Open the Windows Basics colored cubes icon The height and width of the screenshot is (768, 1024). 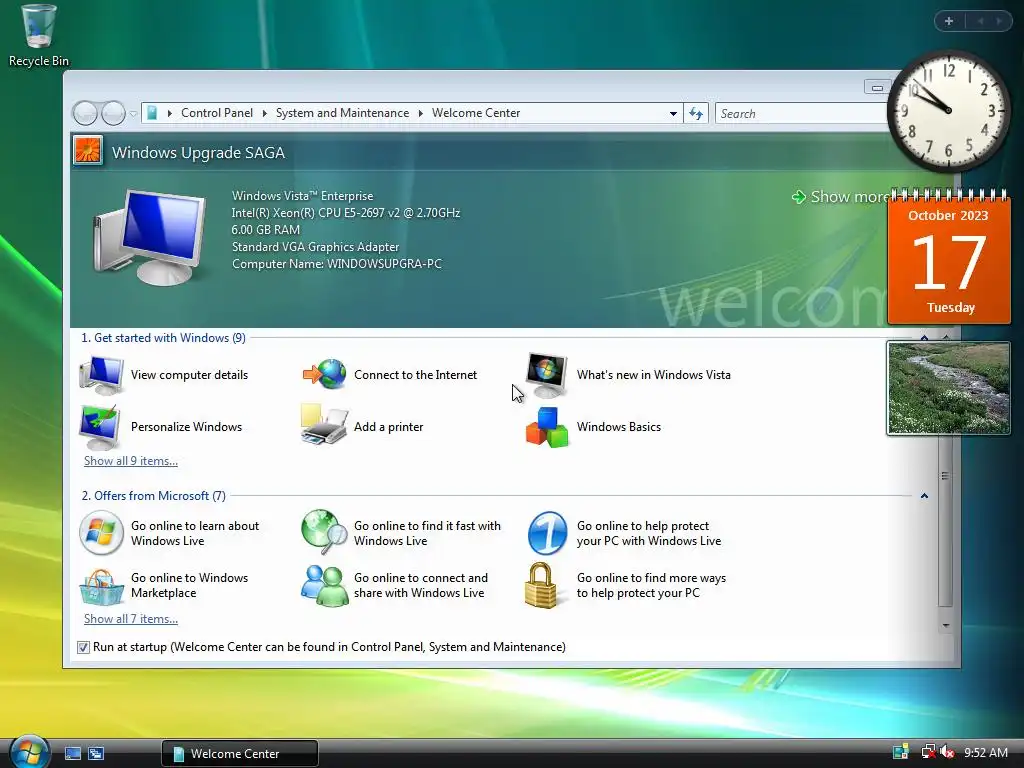click(547, 428)
